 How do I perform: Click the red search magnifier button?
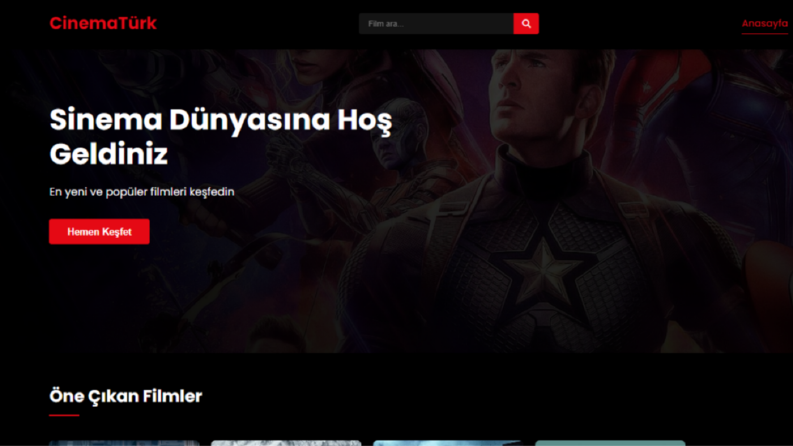tap(526, 24)
